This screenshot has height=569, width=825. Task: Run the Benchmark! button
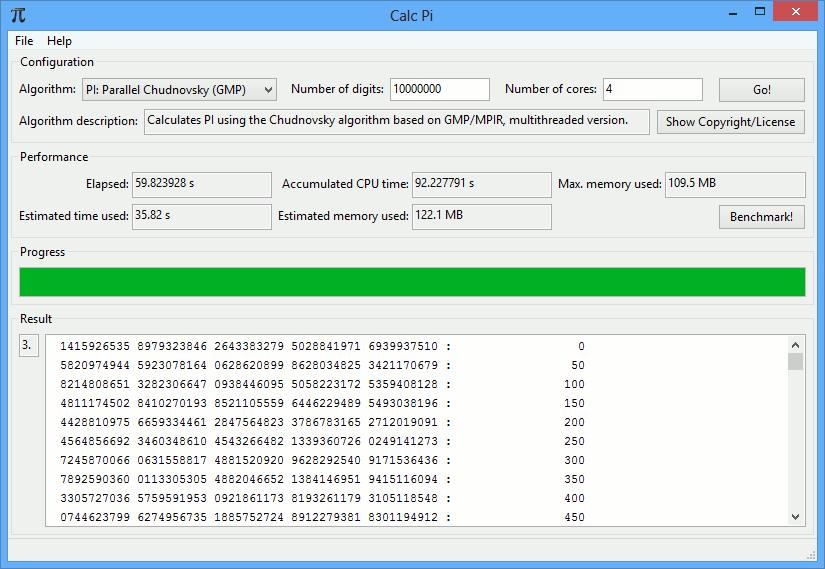pos(762,217)
